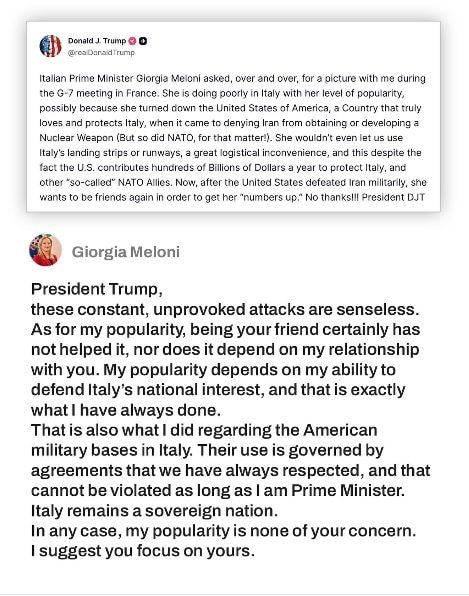Click the Giorgia Meloni author name

pos(126,252)
